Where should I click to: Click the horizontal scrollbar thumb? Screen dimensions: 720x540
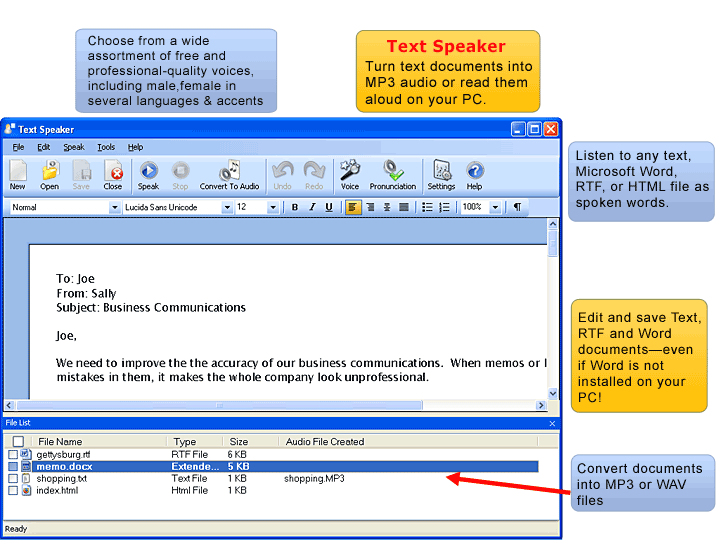pos(219,405)
